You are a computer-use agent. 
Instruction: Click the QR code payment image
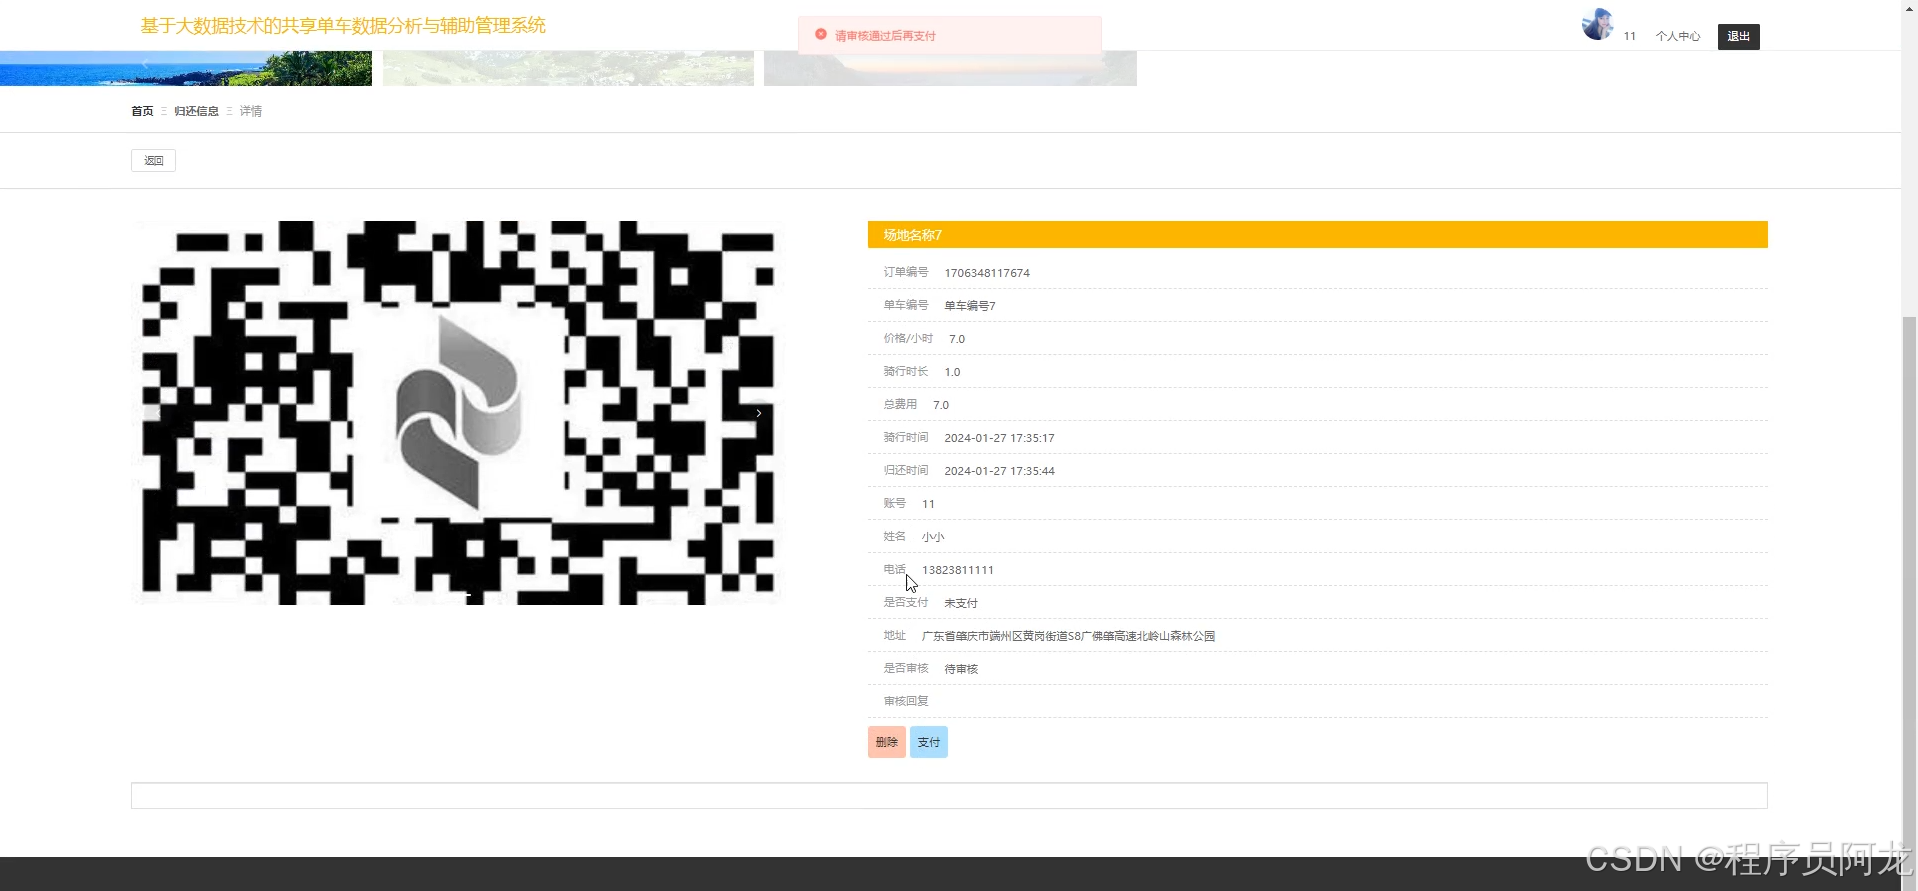pyautogui.click(x=457, y=413)
